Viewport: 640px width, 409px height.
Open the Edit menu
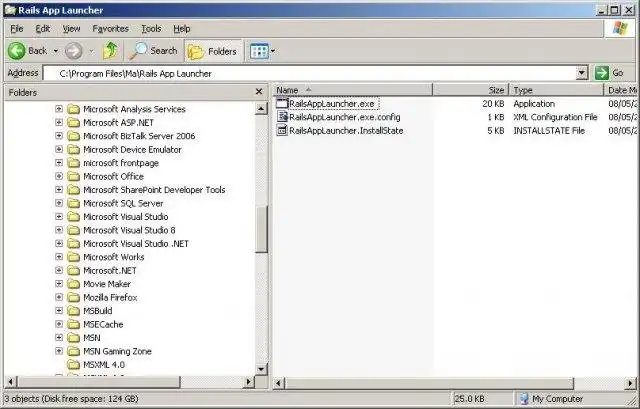[42, 29]
